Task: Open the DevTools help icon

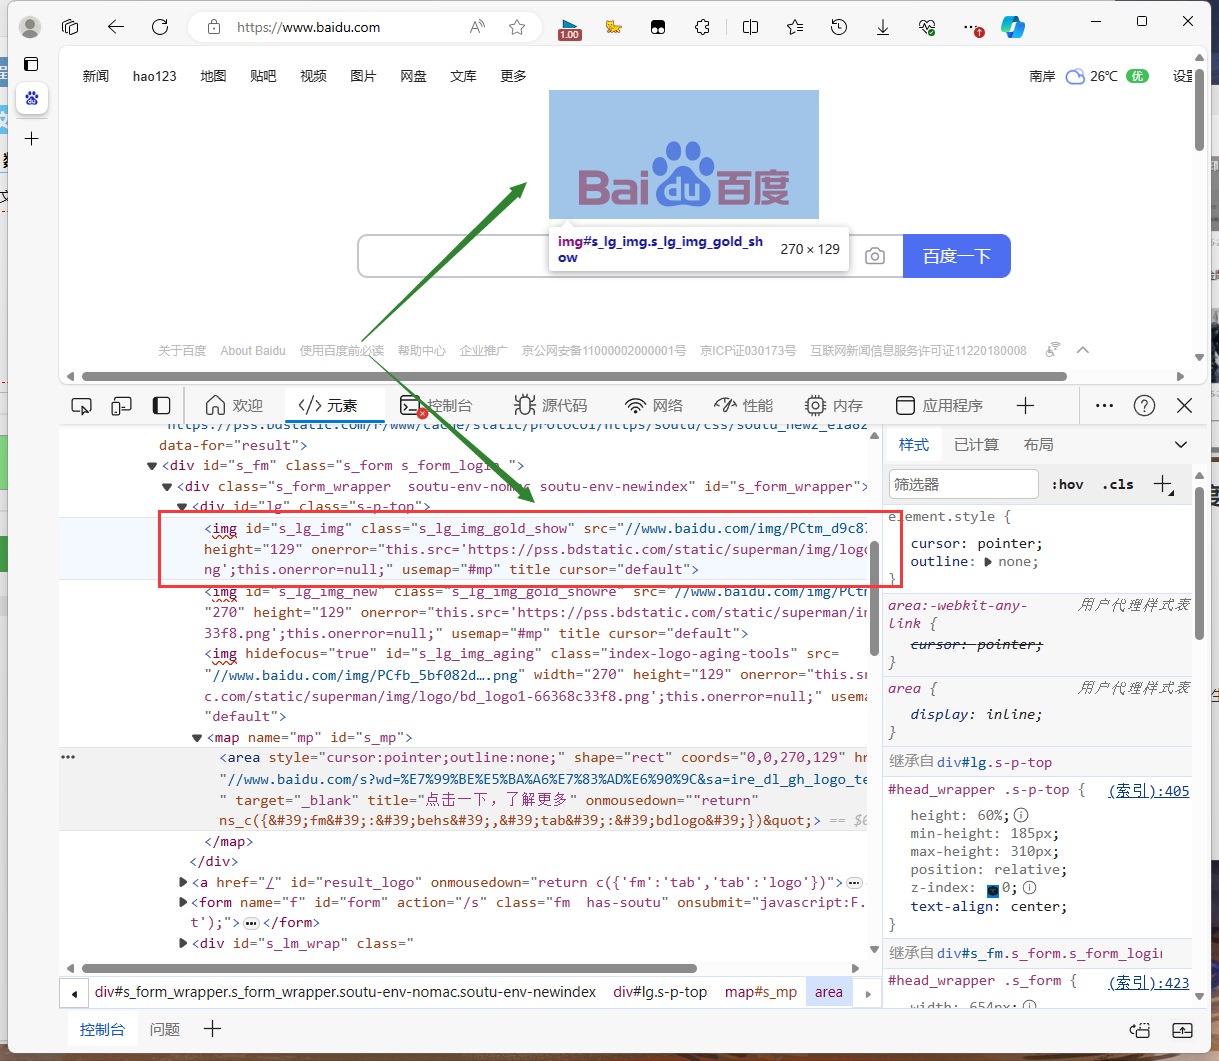Action: pyautogui.click(x=1144, y=406)
